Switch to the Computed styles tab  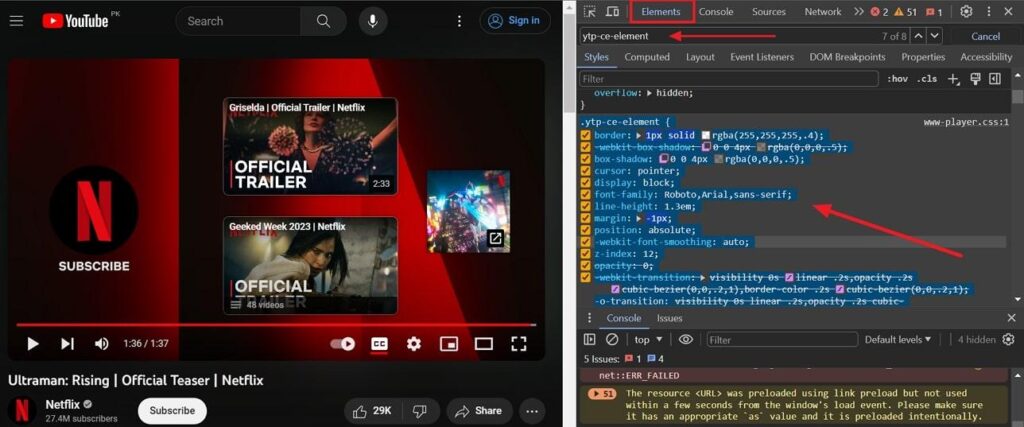(x=647, y=57)
